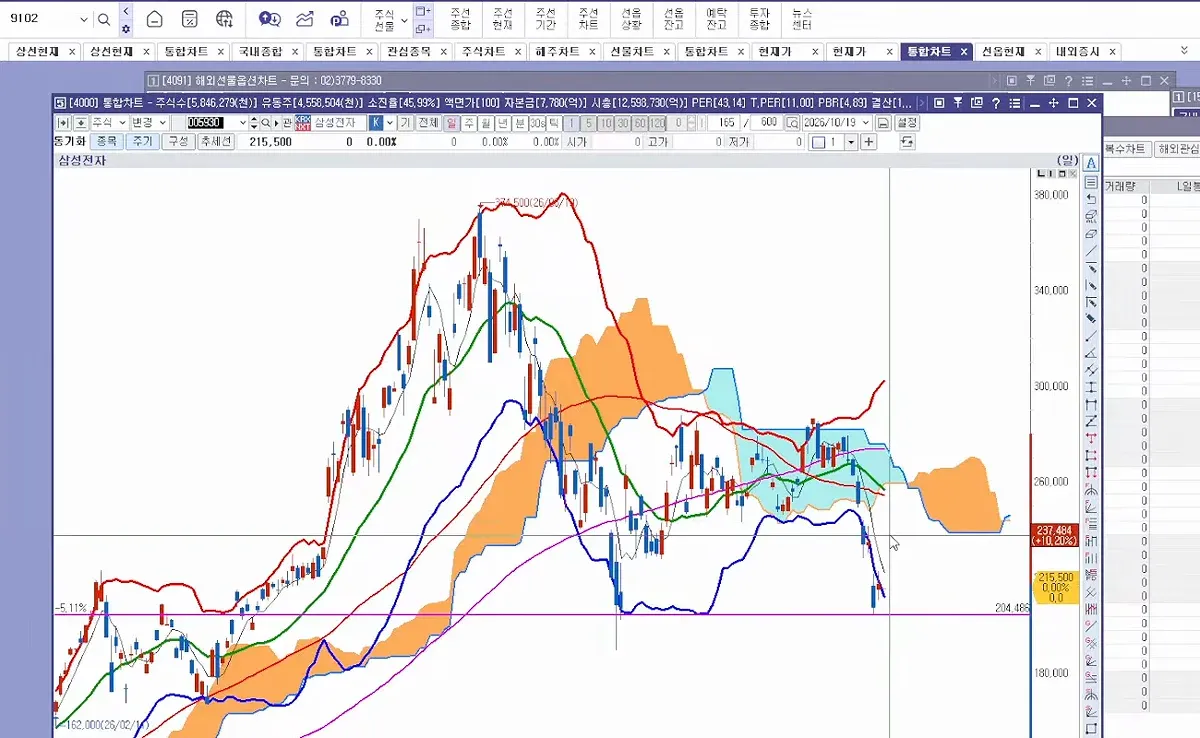Viewport: 1200px width, 738px height.
Task: Click the chat-download bubble icon in top toolbar
Action: (x=269, y=19)
